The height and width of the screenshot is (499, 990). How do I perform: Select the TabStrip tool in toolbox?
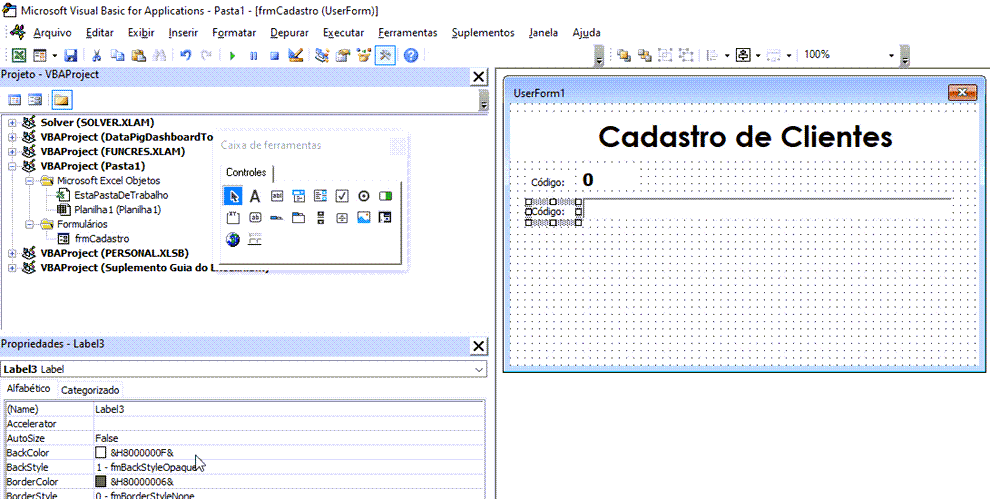click(277, 218)
